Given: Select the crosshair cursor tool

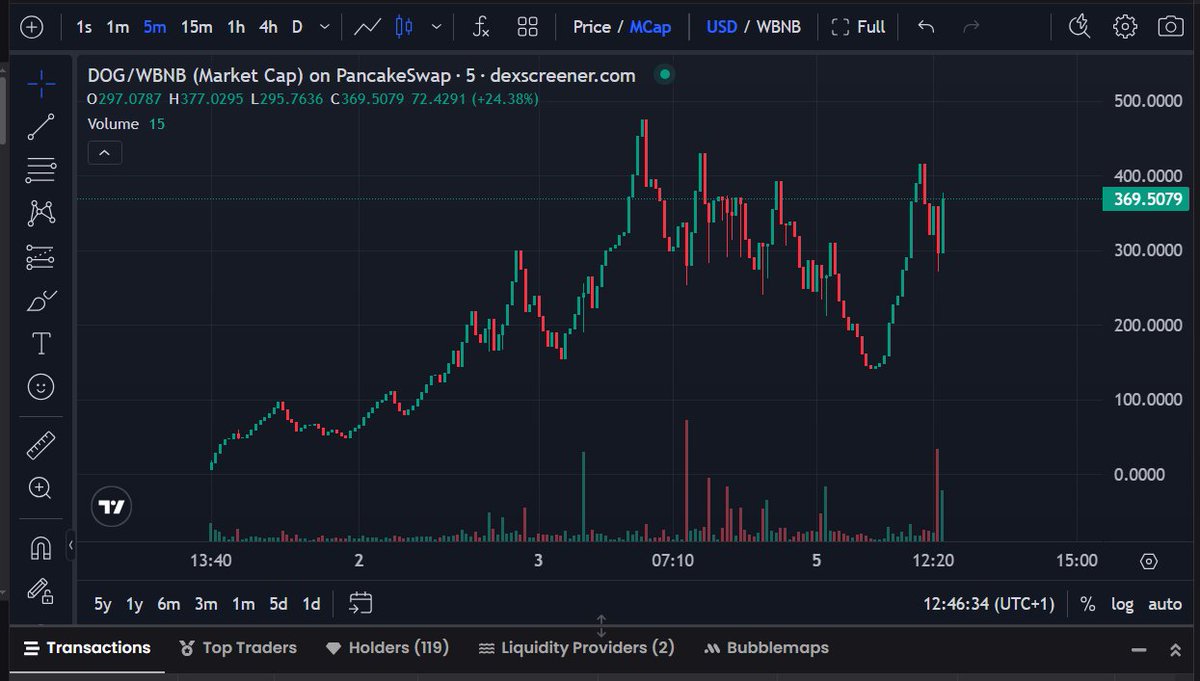Looking at the screenshot, I should coord(41,85).
